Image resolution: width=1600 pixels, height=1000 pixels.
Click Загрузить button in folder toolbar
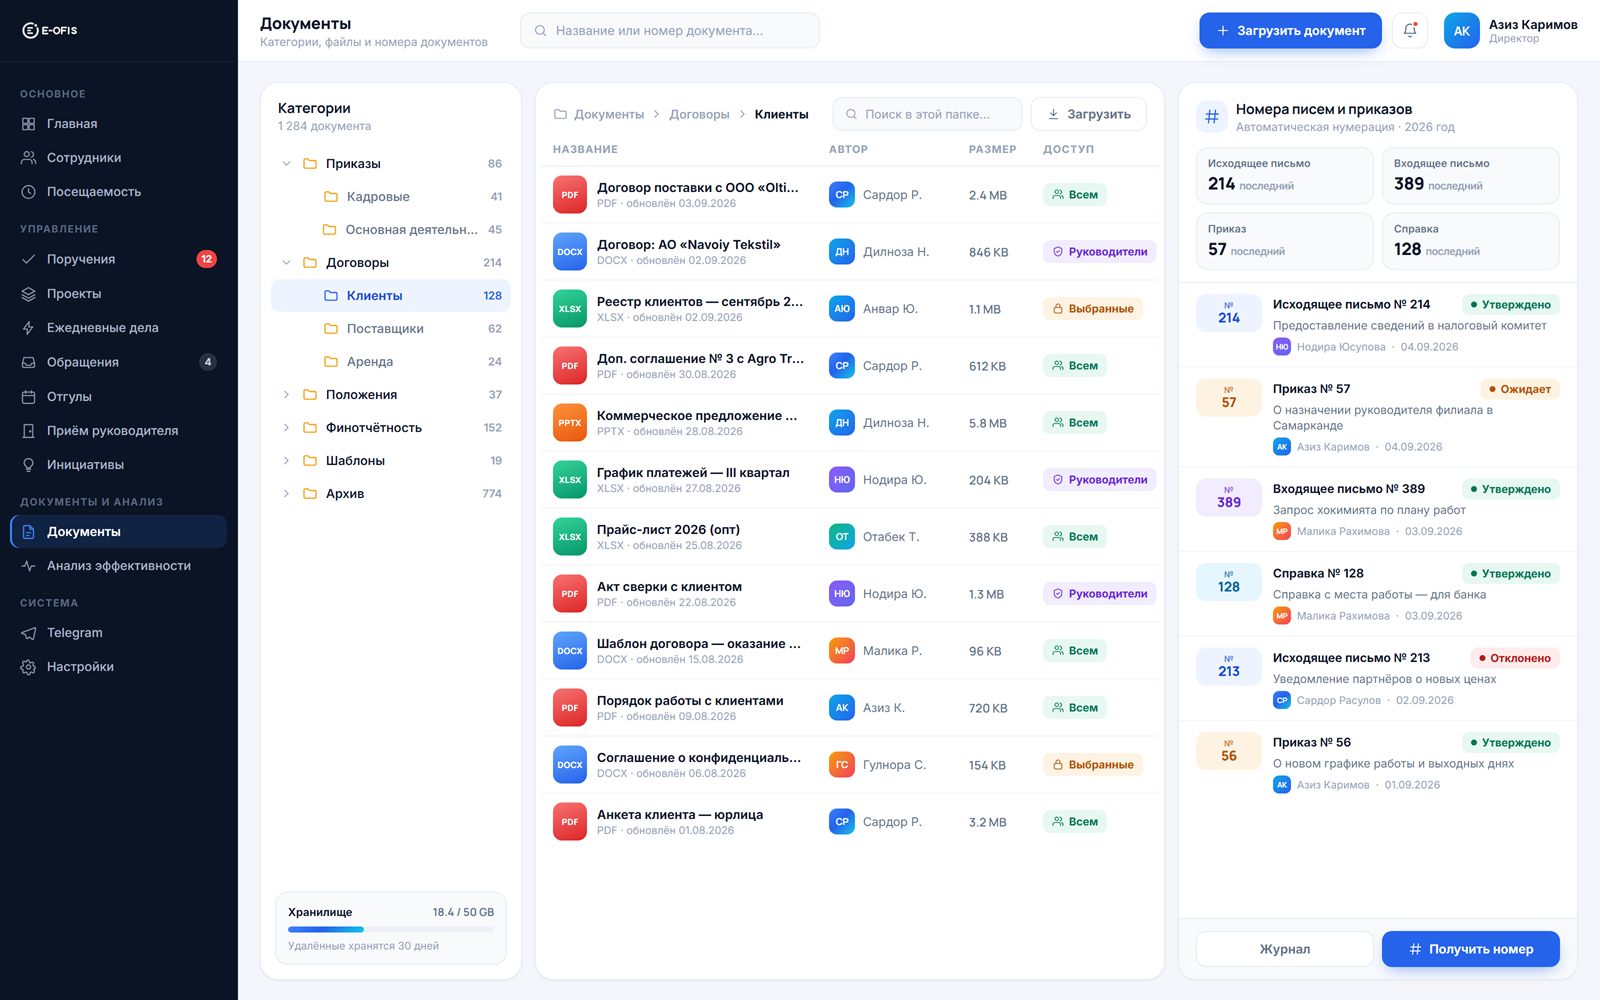pyautogui.click(x=1088, y=114)
